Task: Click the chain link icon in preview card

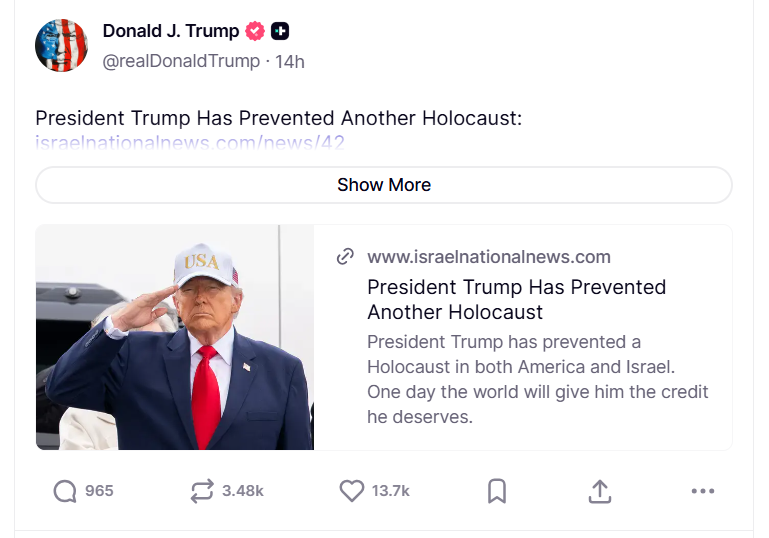Action: tap(345, 256)
